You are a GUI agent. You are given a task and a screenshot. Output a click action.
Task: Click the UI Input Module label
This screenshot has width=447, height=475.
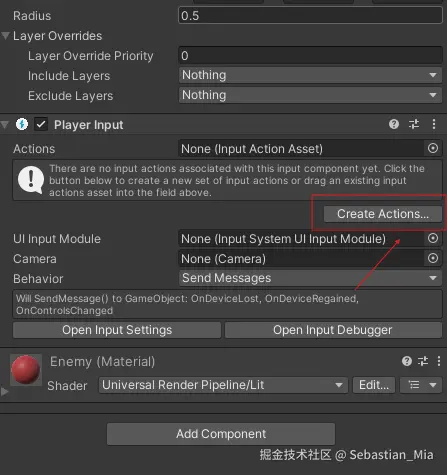click(57, 239)
